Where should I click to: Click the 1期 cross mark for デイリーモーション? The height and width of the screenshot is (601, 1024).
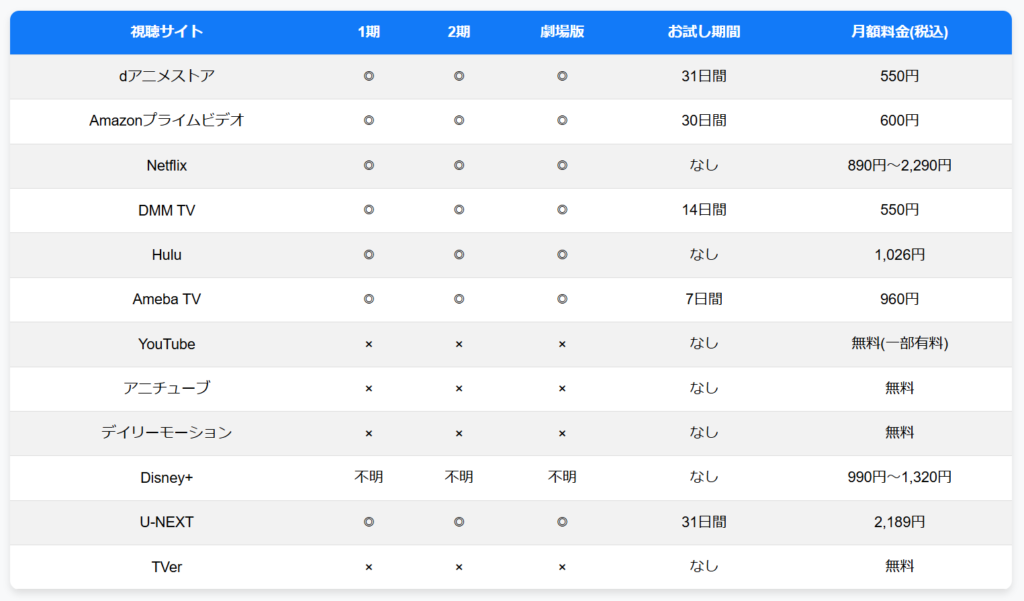[368, 433]
